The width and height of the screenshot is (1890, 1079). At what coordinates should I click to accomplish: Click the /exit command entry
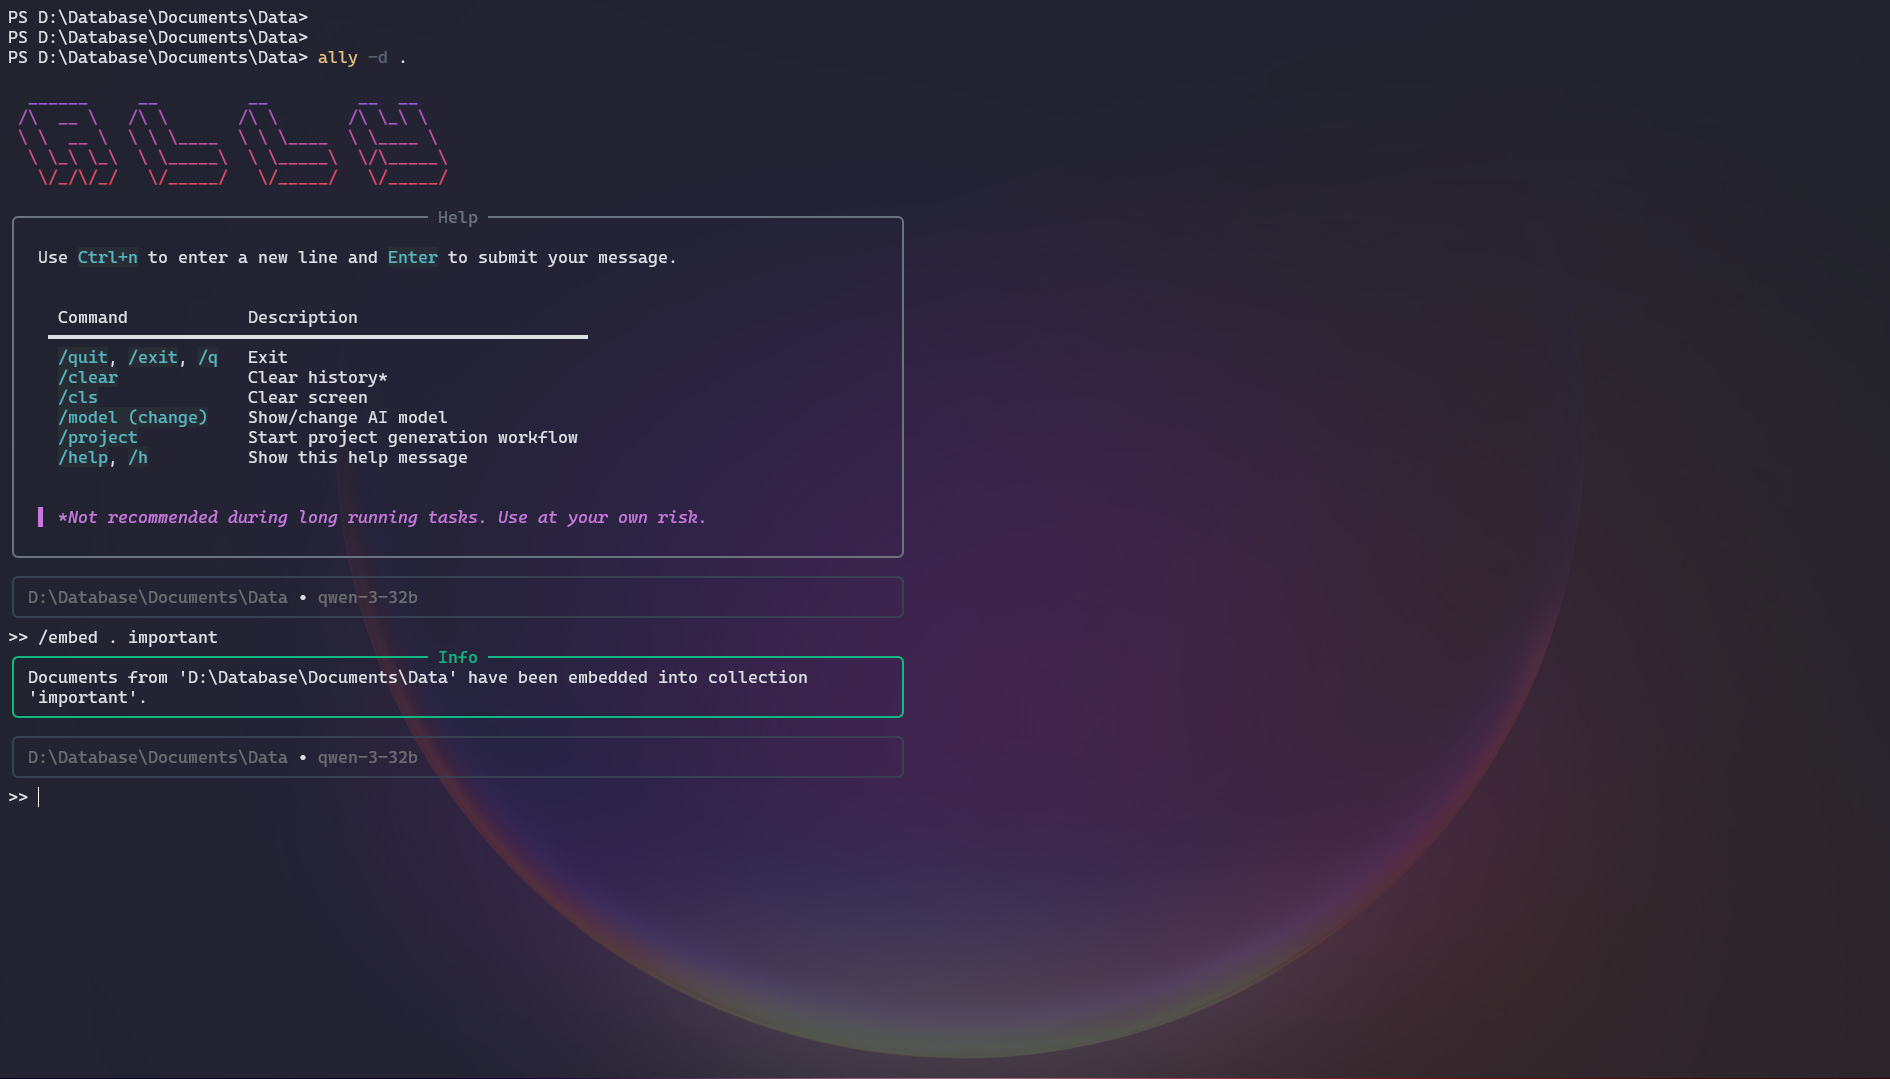[152, 358]
